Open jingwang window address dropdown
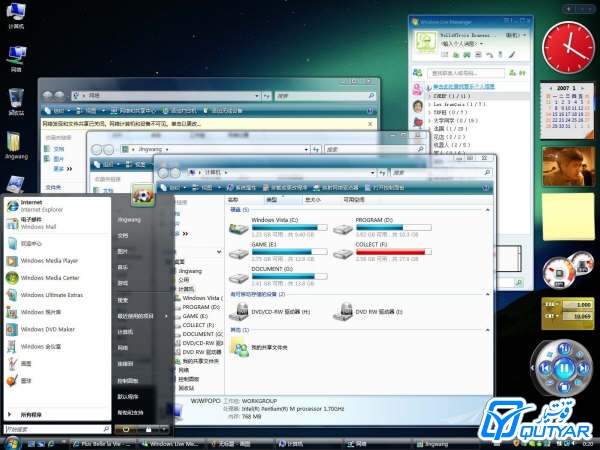600x450 pixels. pos(306,149)
